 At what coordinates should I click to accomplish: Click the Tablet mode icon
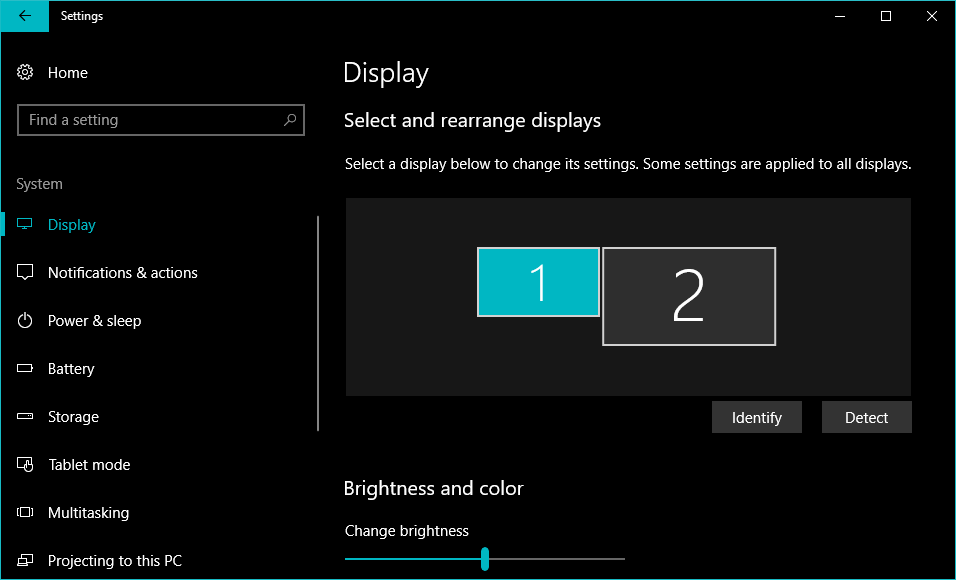pyautogui.click(x=26, y=465)
